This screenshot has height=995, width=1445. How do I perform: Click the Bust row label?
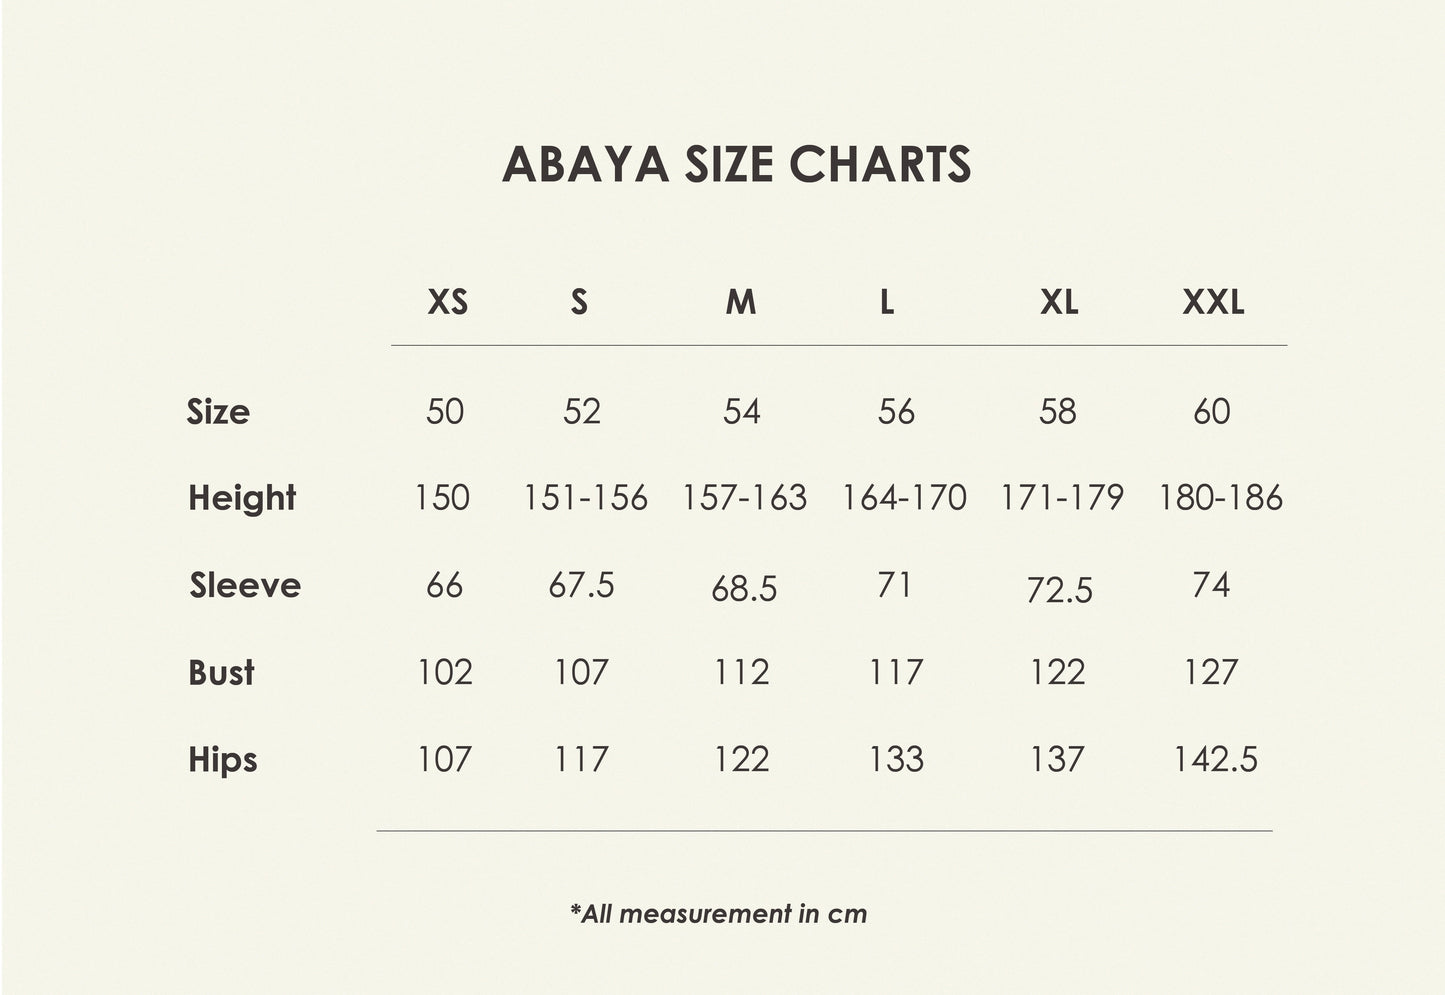(221, 673)
